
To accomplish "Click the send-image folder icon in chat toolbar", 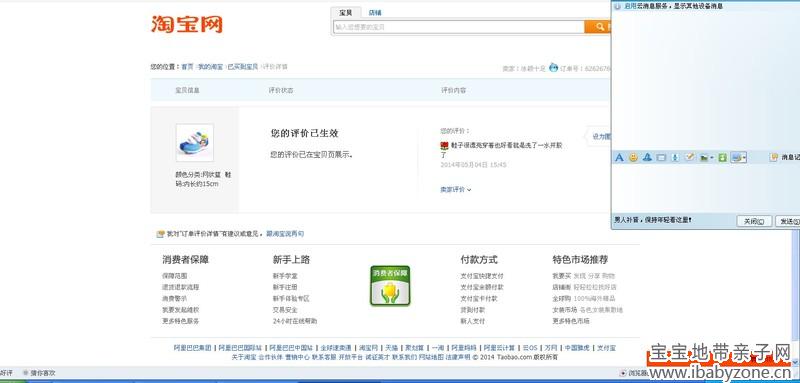I will pyautogui.click(x=704, y=158).
